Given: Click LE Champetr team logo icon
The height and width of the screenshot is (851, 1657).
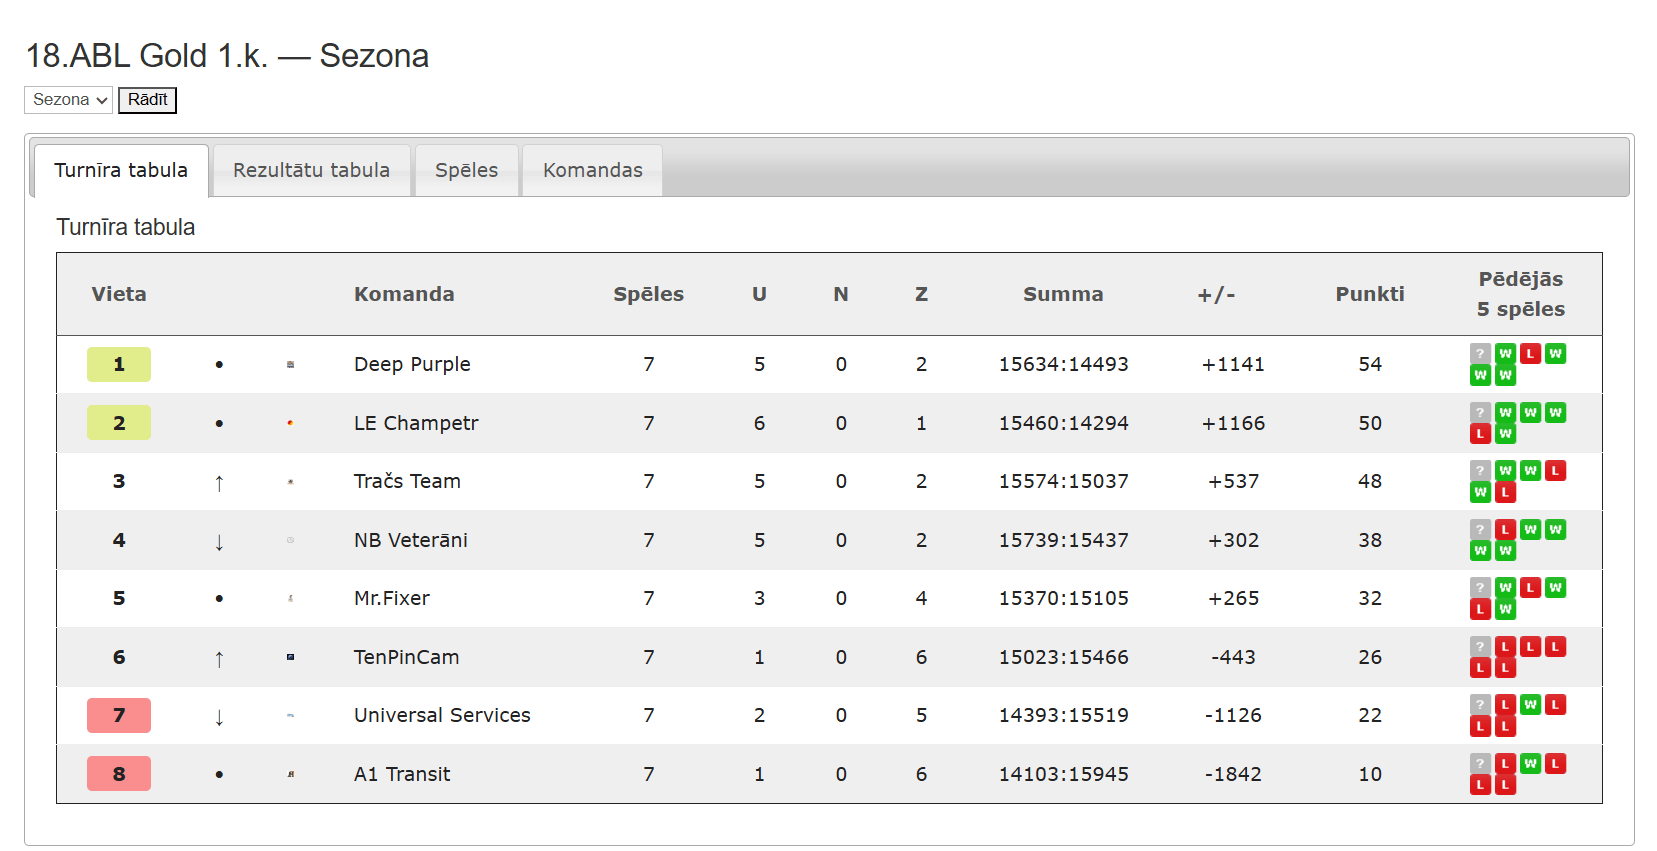Looking at the screenshot, I should click(290, 423).
